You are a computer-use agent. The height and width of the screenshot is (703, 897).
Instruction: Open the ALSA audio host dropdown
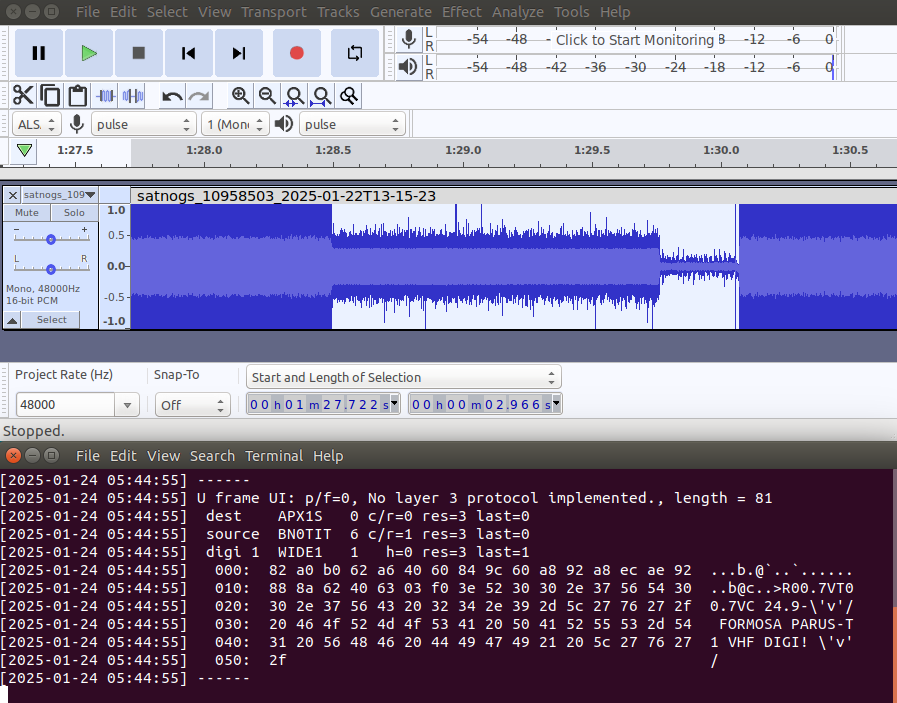(x=36, y=124)
